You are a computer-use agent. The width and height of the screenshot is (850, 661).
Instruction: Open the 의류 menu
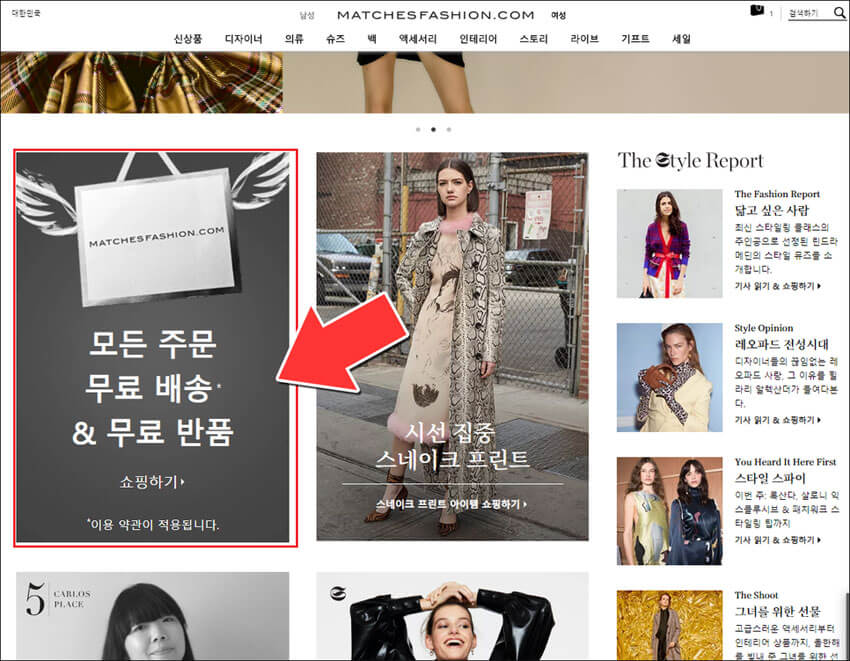tap(294, 39)
